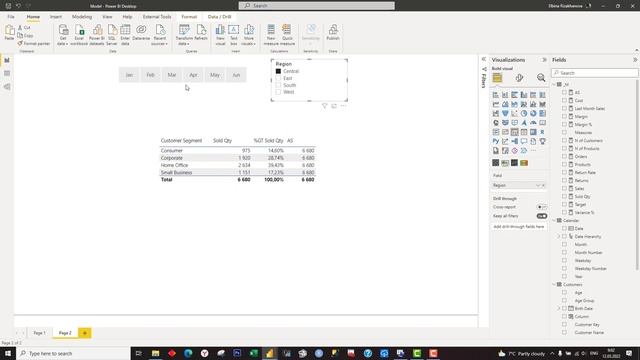Choose the pie chart visual
Screen dimensions: 640x360
(x=524, y=113)
